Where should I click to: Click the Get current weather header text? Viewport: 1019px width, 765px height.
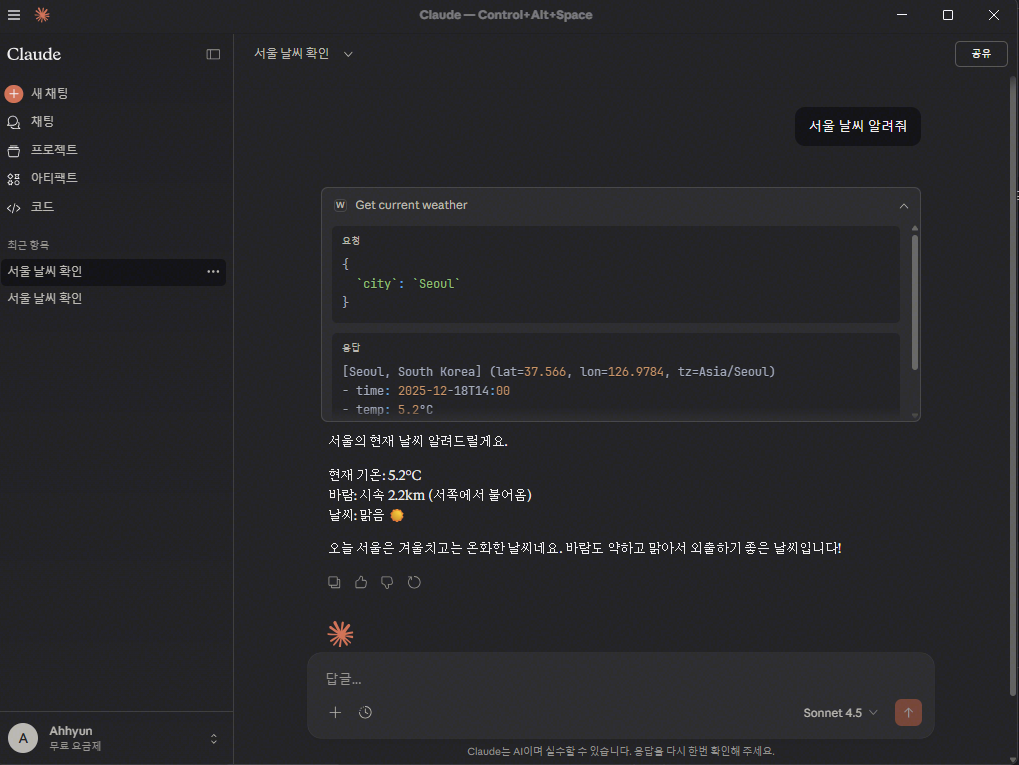coord(411,205)
